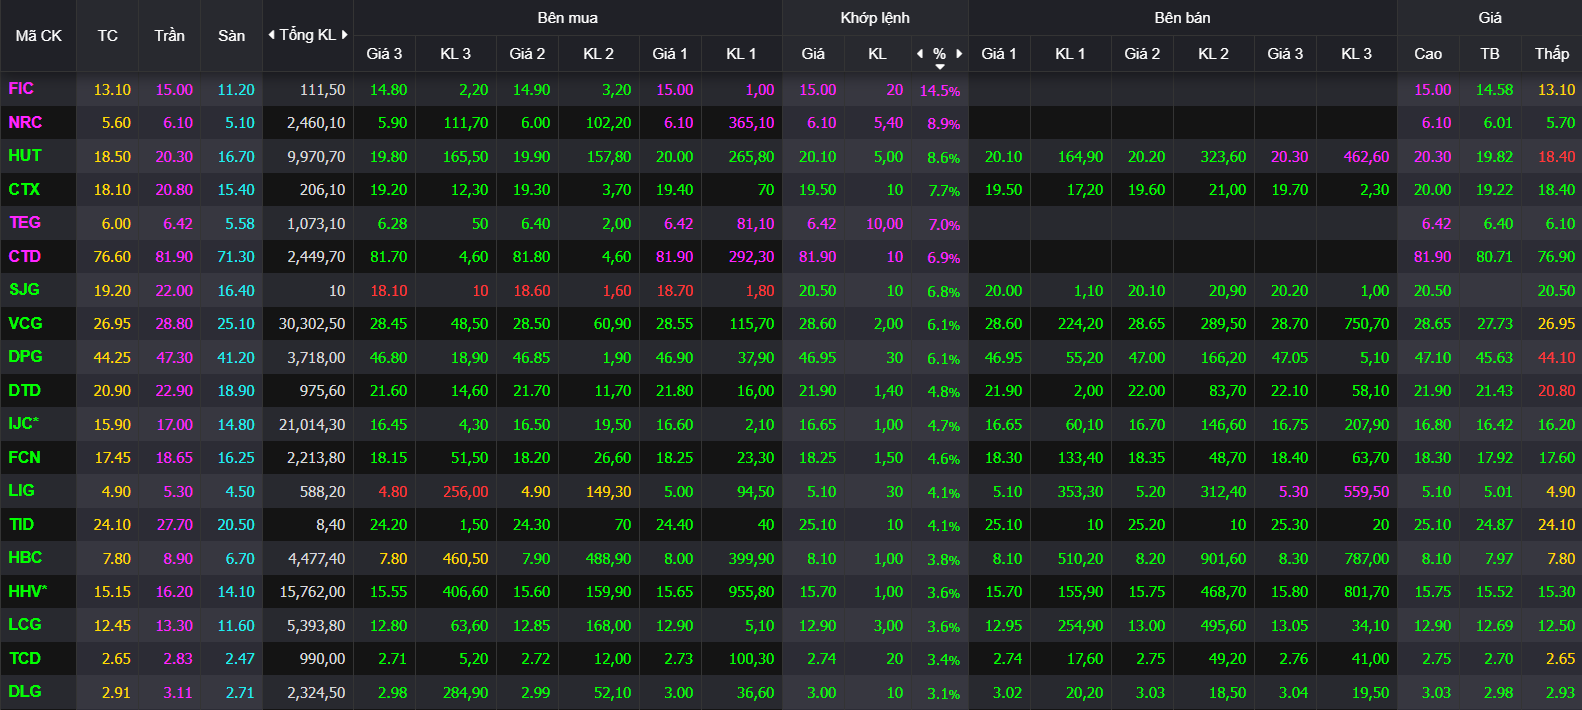Click ceiling price 81.90 in Trần column
Image resolution: width=1582 pixels, height=710 pixels.
[174, 257]
